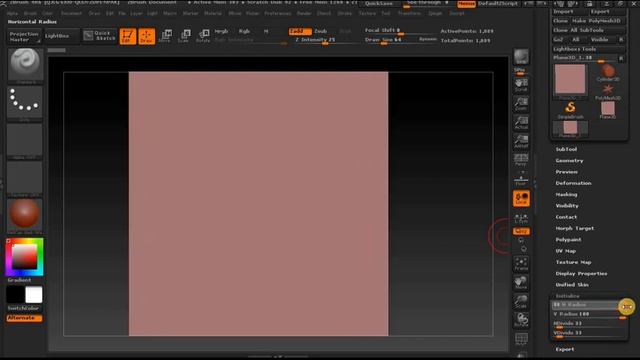Select the Rotate icon in right shelf
The height and width of the screenshot is (360, 640).
click(x=521, y=320)
